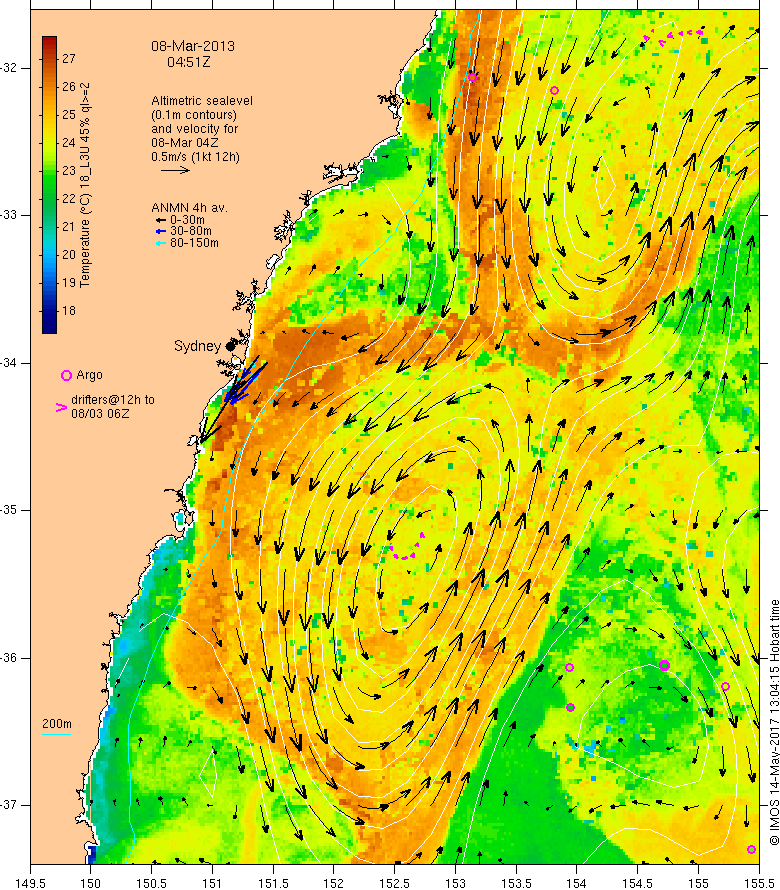
Task: Click the drifters legend magenta chevron
Action: (x=61, y=407)
